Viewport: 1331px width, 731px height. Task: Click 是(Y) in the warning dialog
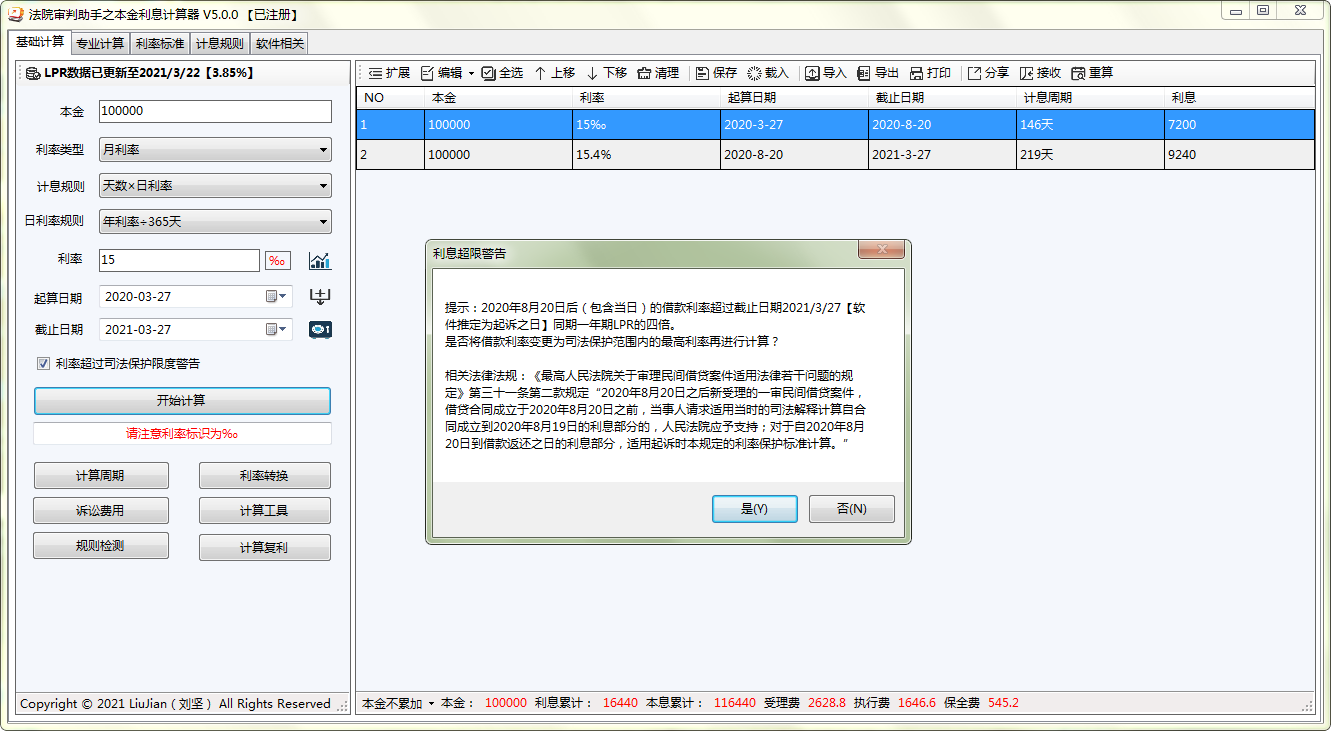754,509
